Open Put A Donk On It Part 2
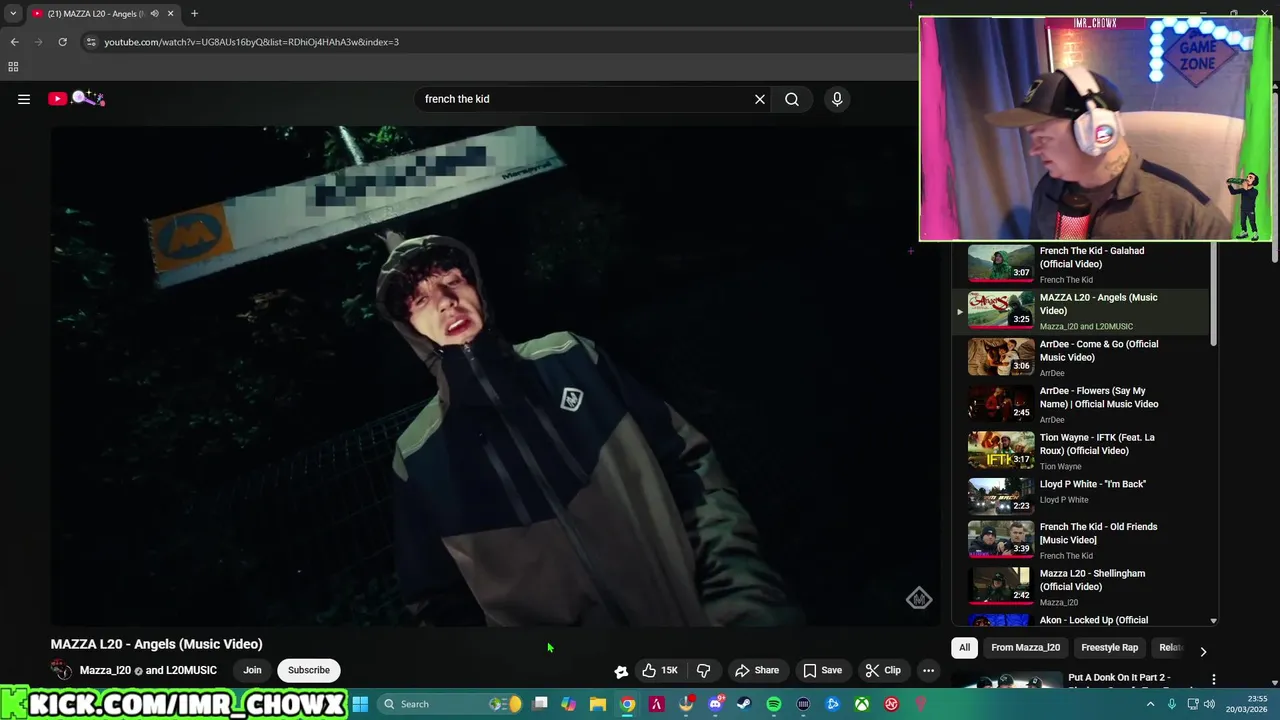The image size is (1280, 720). point(1119,678)
